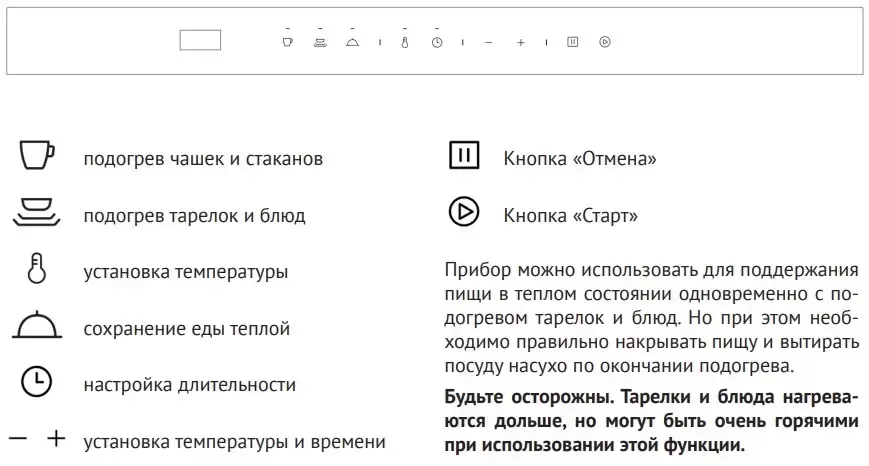Click the icon beside Кнопка «Отмена»
The height and width of the screenshot is (466, 869).
[x=462, y=157]
